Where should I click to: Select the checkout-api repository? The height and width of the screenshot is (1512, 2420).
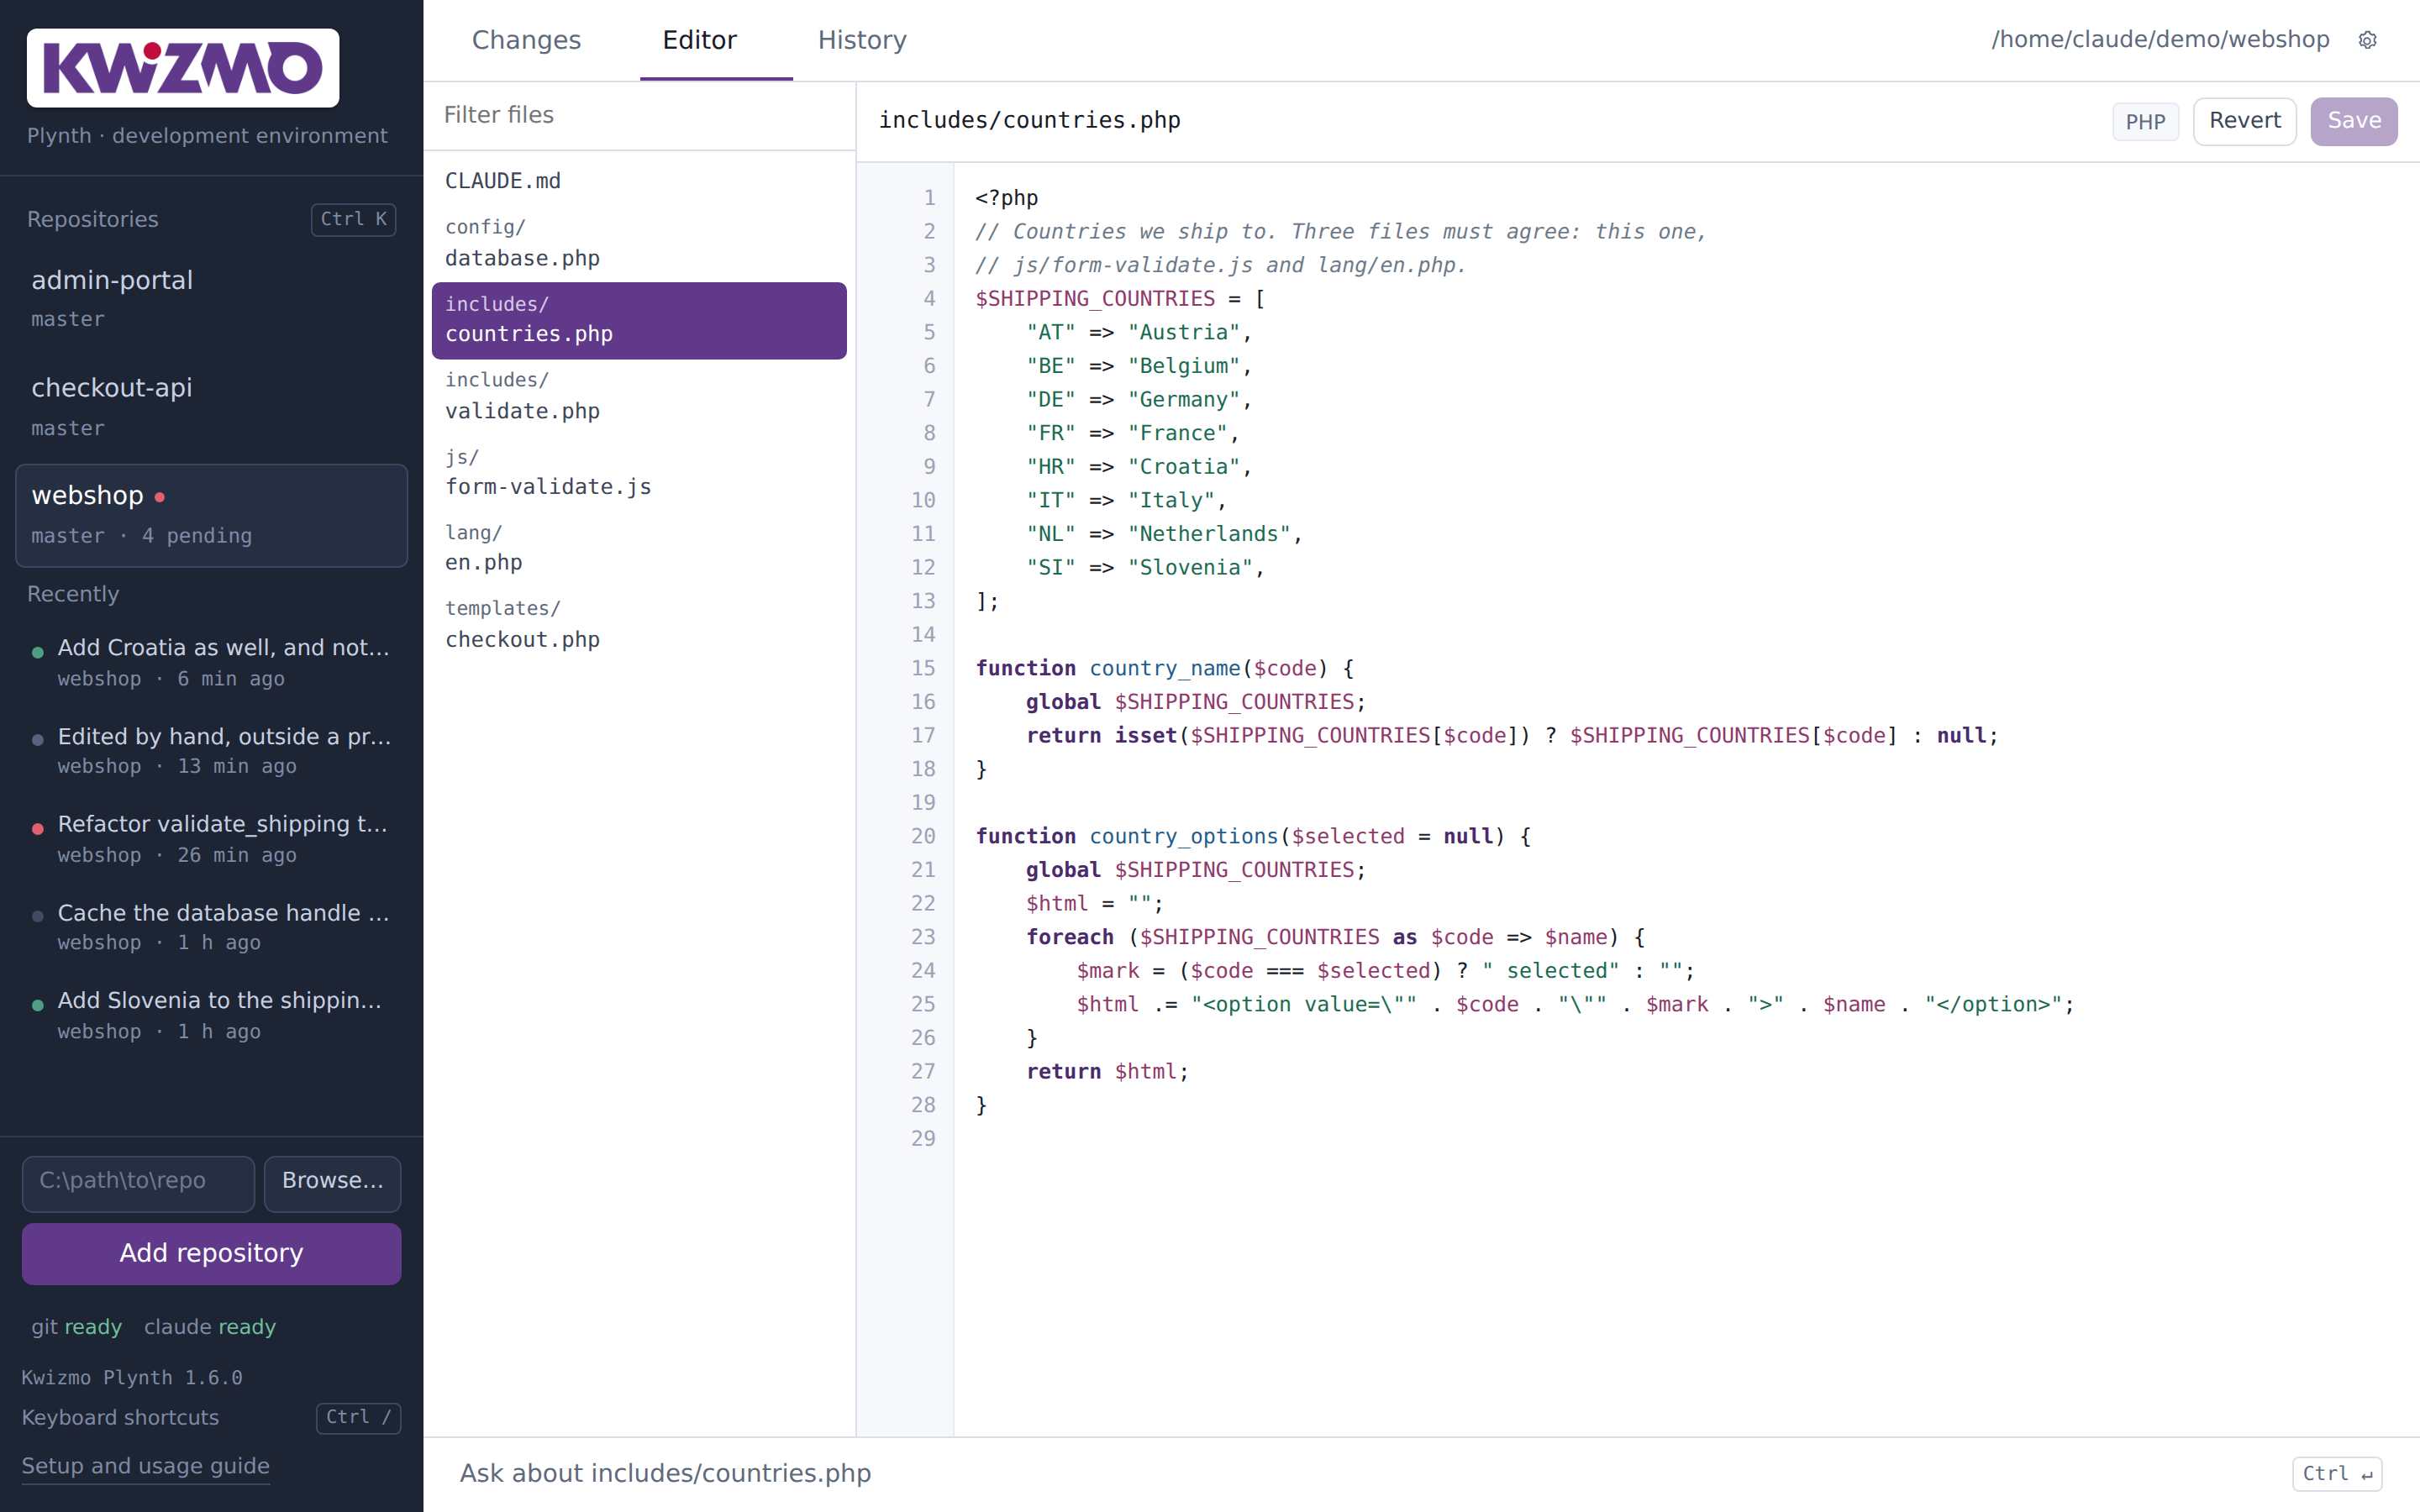pyautogui.click(x=211, y=406)
